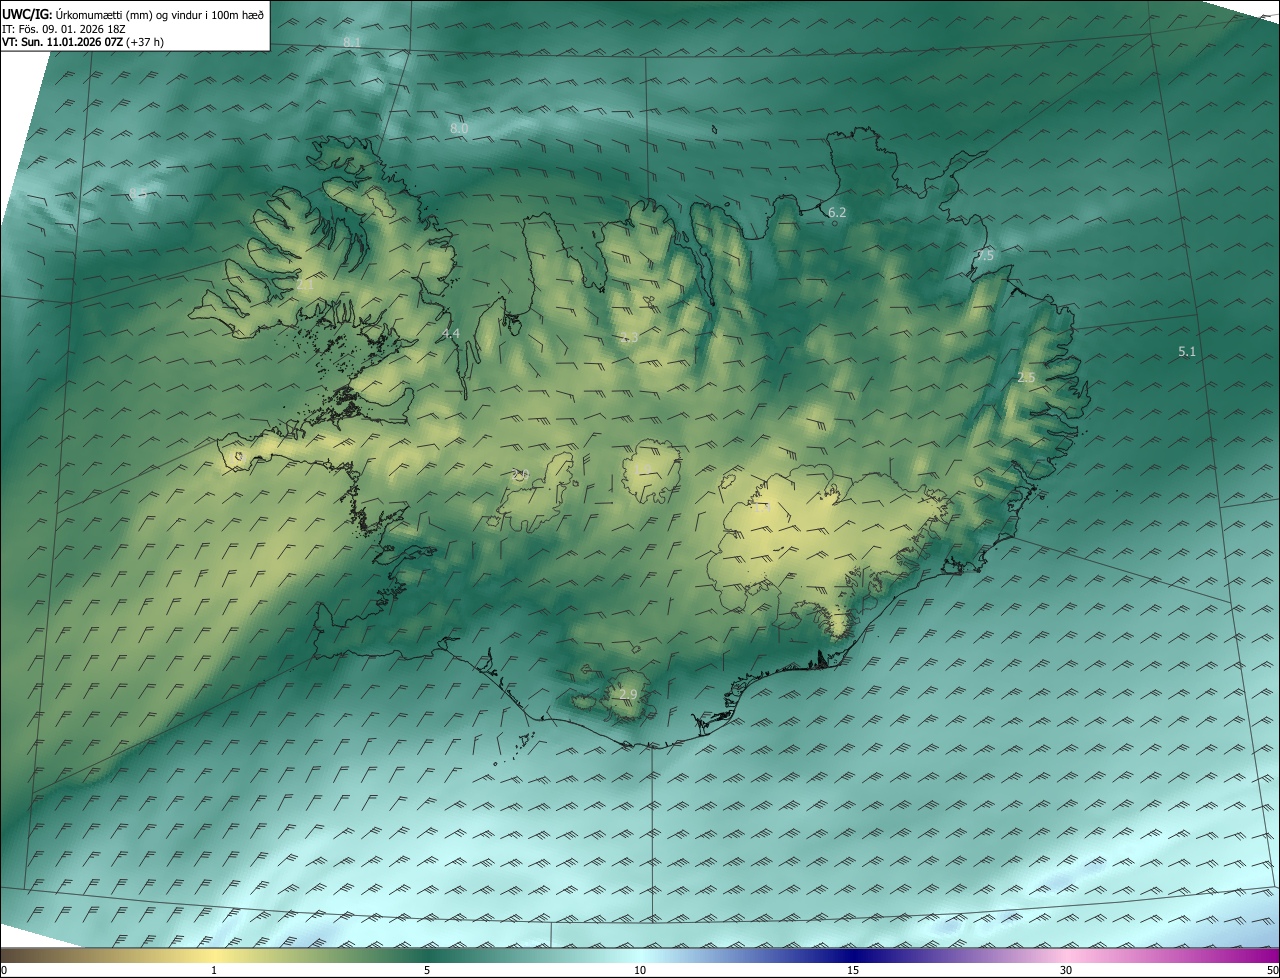
Task: Click the title "Úrkomumætti (mm) og vindur í 100m hæð"
Action: (x=160, y=14)
